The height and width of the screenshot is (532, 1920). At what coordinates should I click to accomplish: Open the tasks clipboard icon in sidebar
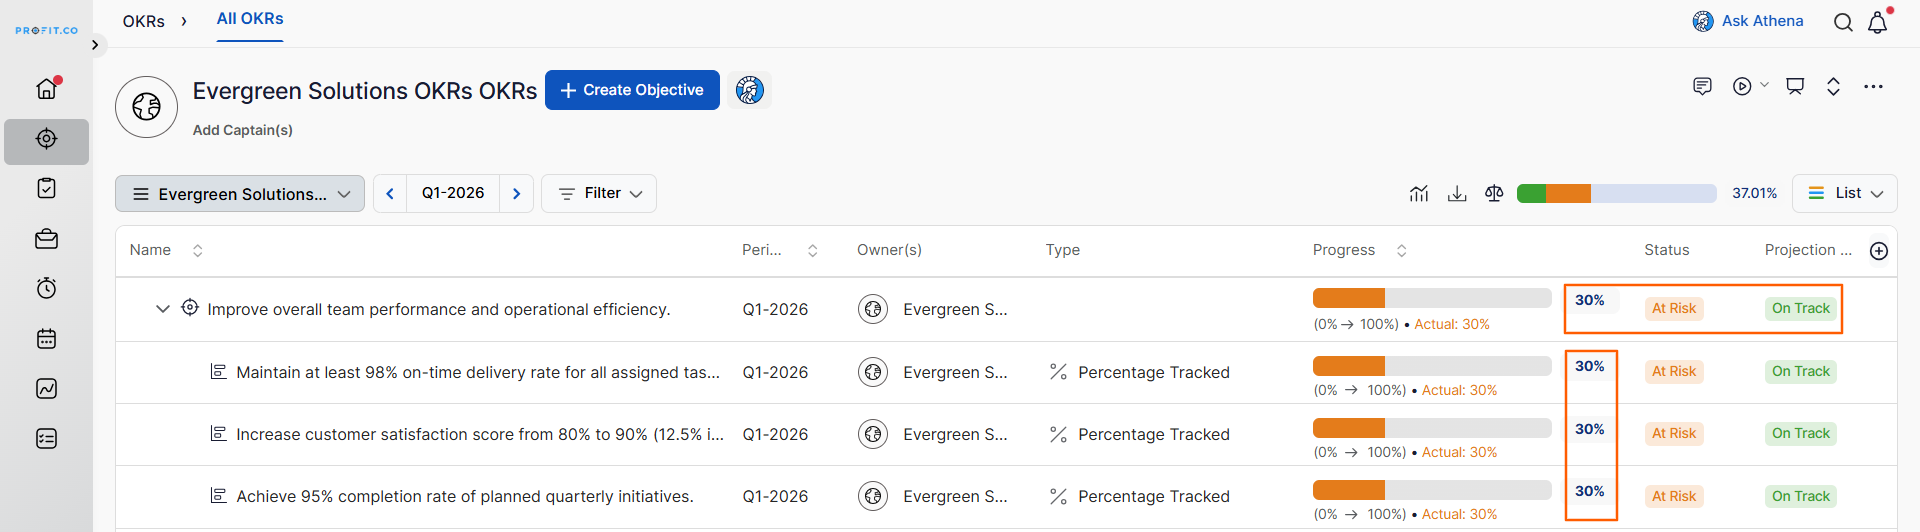tap(46, 188)
